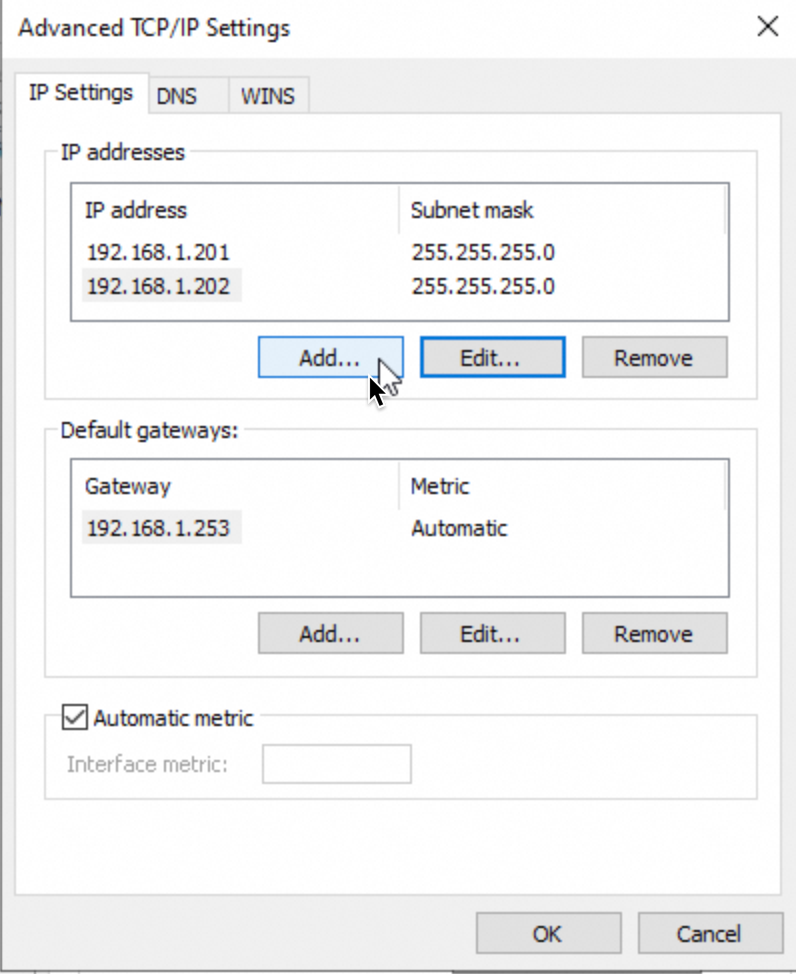Confirm settings with OK button
Image resolution: width=796 pixels, height=974 pixels.
pyautogui.click(x=549, y=933)
